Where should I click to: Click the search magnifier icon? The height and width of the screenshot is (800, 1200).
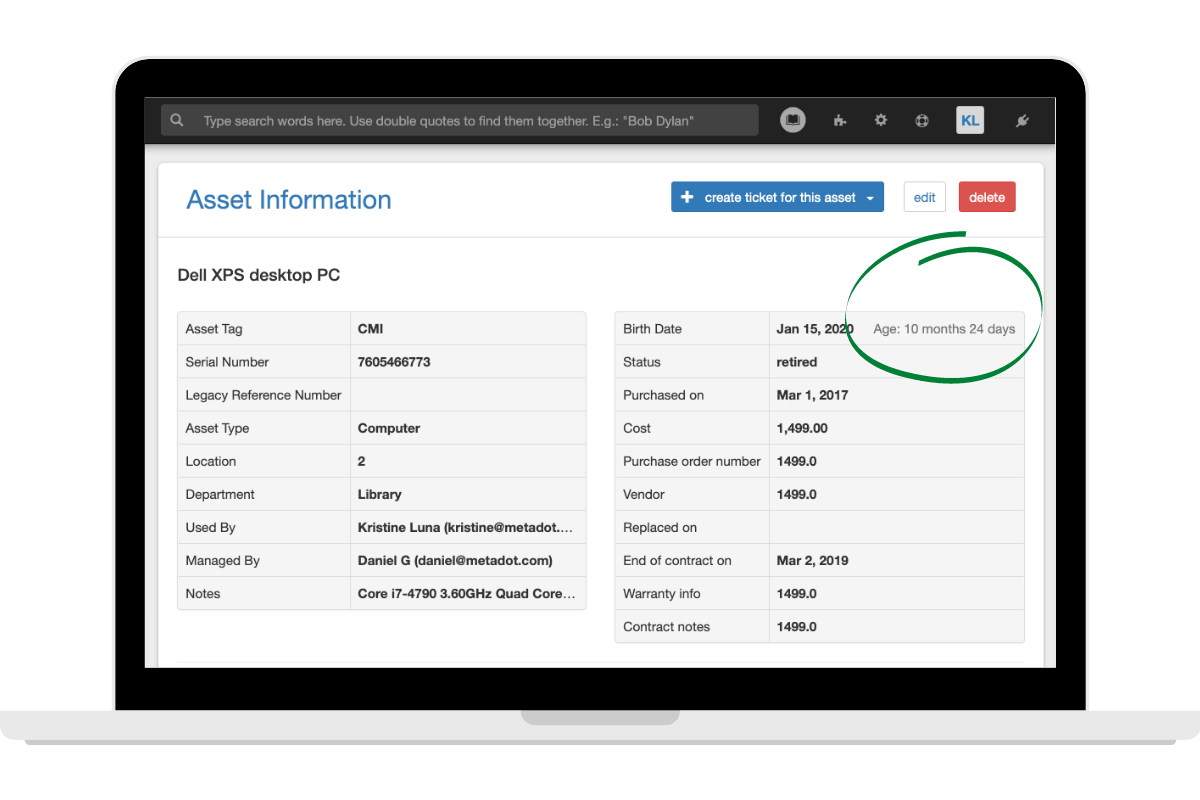[177, 121]
